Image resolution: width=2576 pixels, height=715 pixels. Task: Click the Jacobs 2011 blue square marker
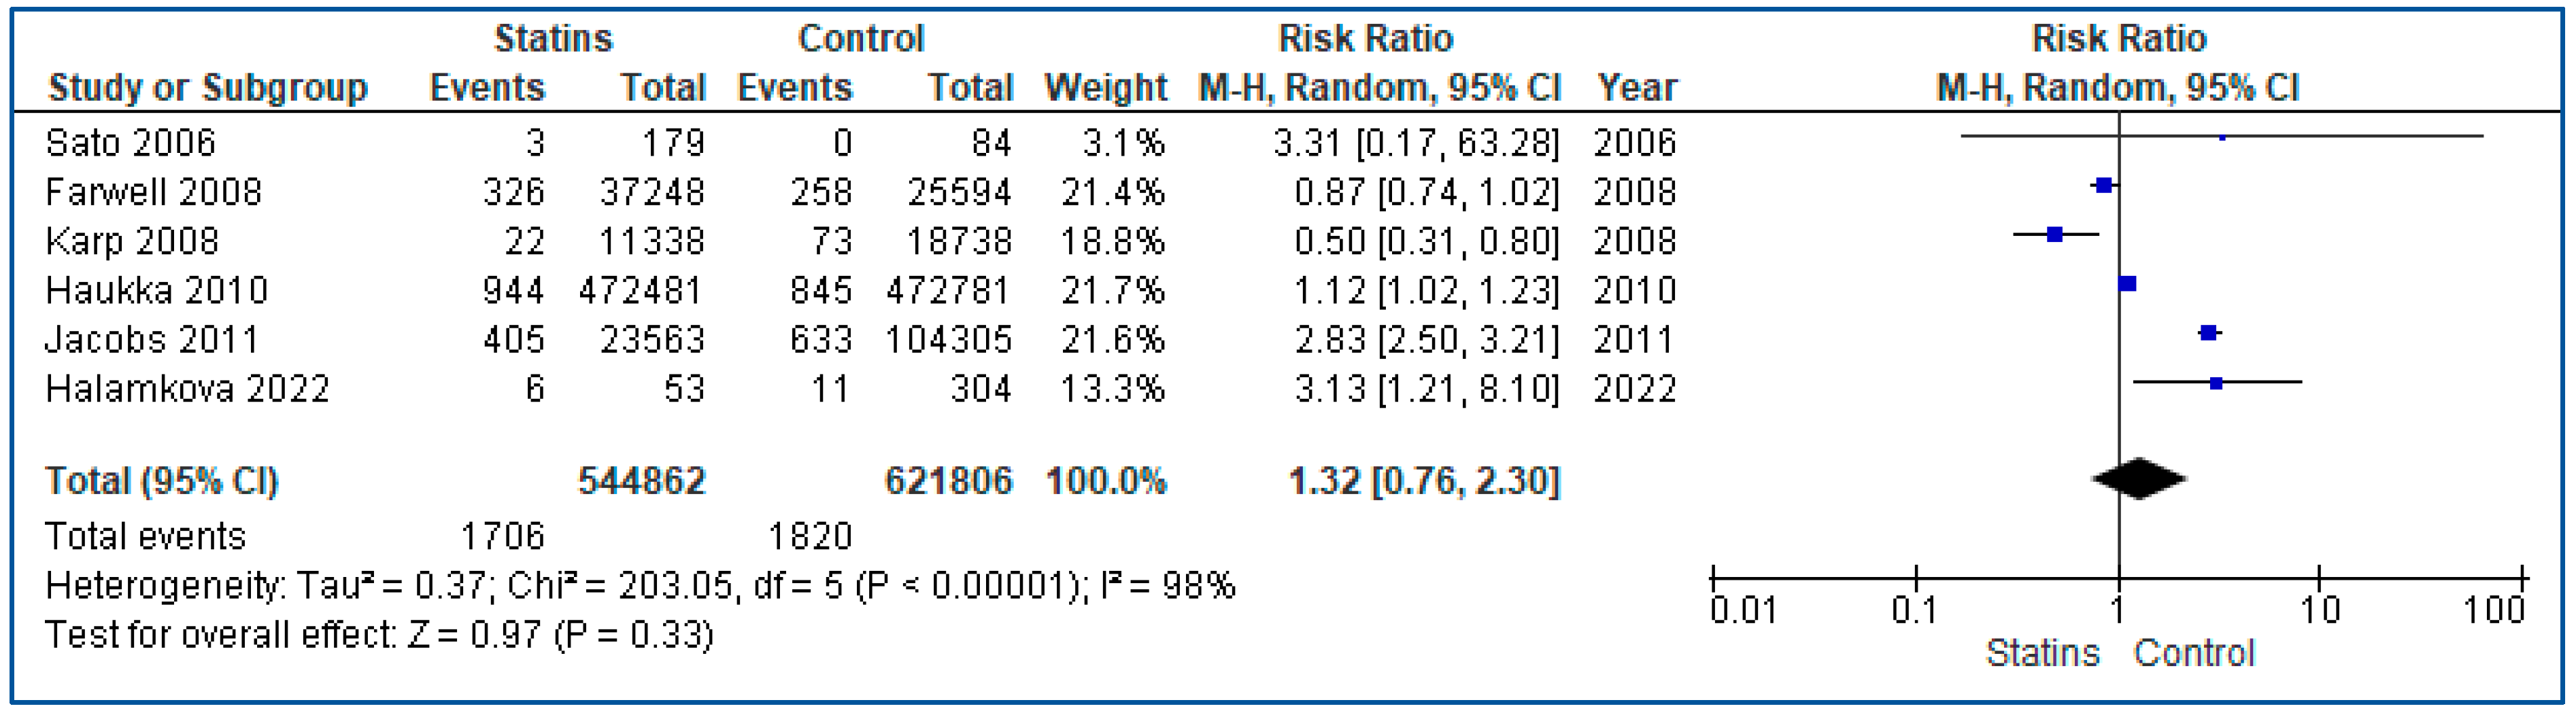click(2208, 333)
